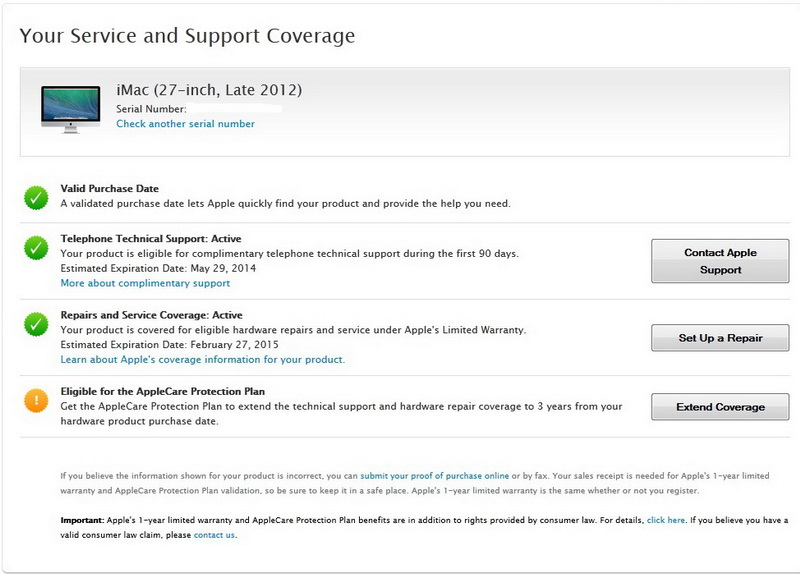Open the Check another serial number link
800x574 pixels.
(x=185, y=124)
